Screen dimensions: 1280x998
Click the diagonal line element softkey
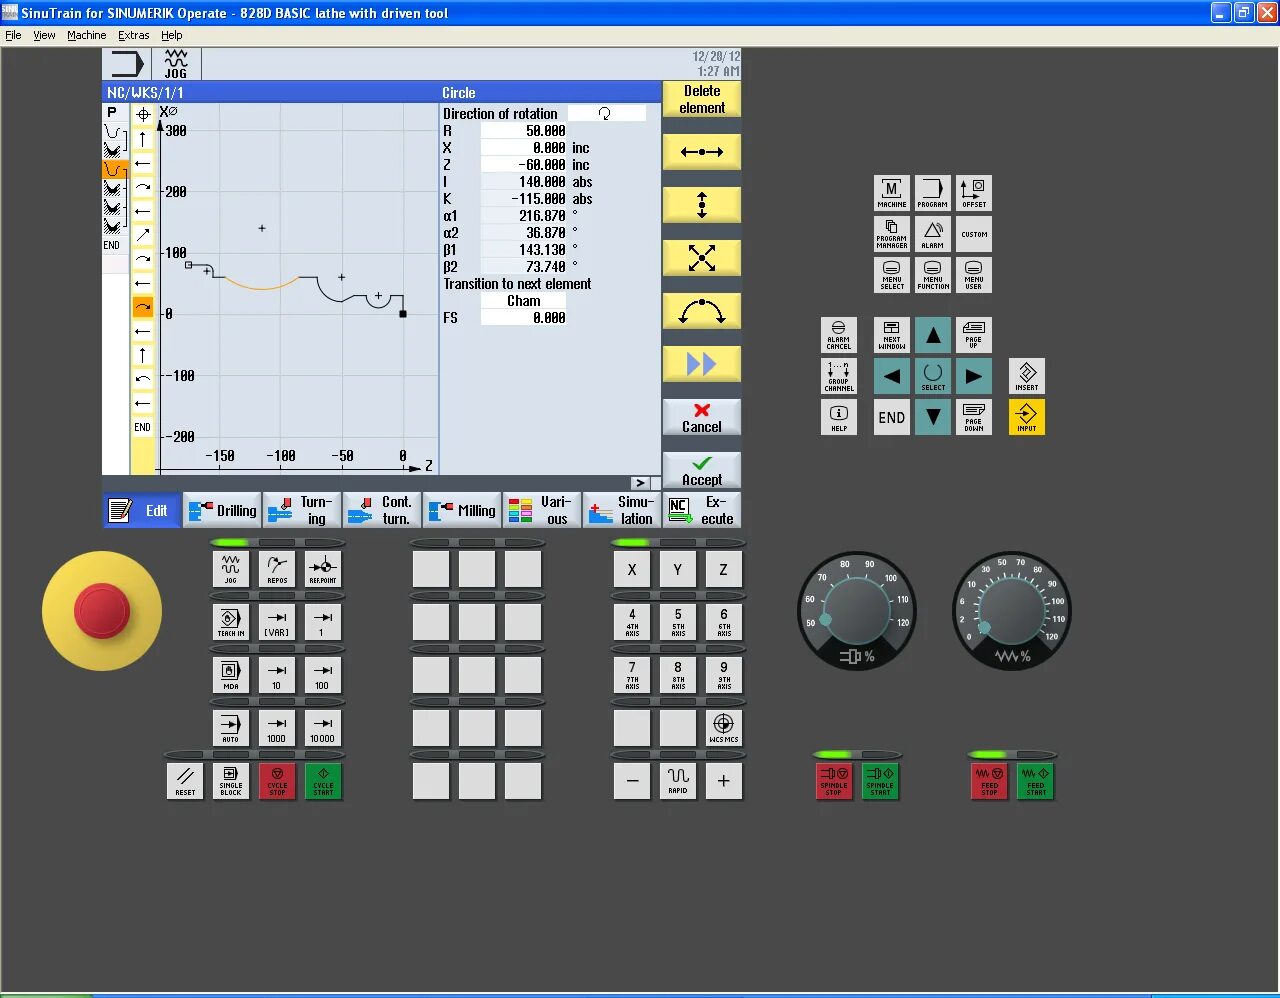click(x=702, y=258)
